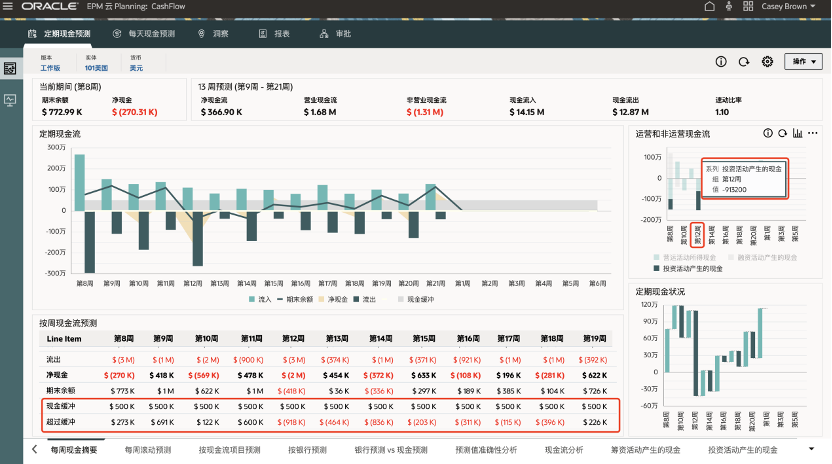The width and height of the screenshot is (832, 464).
Task: Go to the Home icon
Action: tap(709, 7)
